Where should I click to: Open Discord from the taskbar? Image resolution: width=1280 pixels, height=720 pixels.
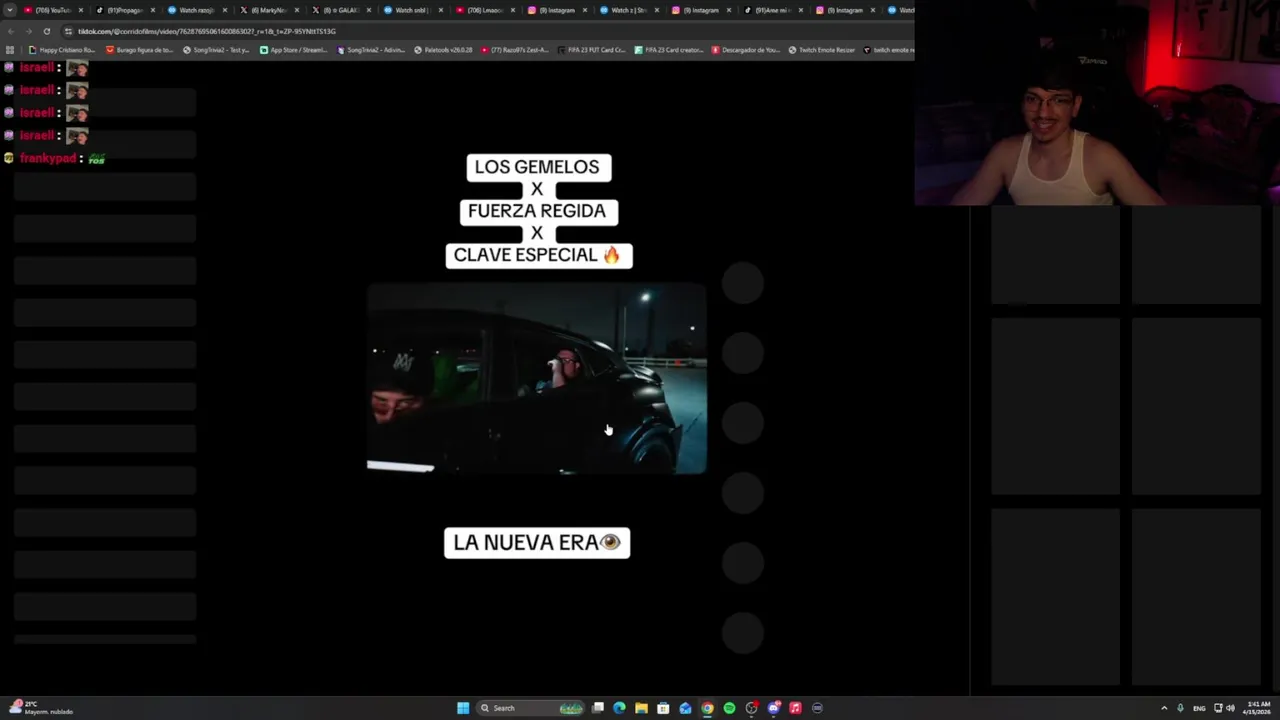(773, 708)
